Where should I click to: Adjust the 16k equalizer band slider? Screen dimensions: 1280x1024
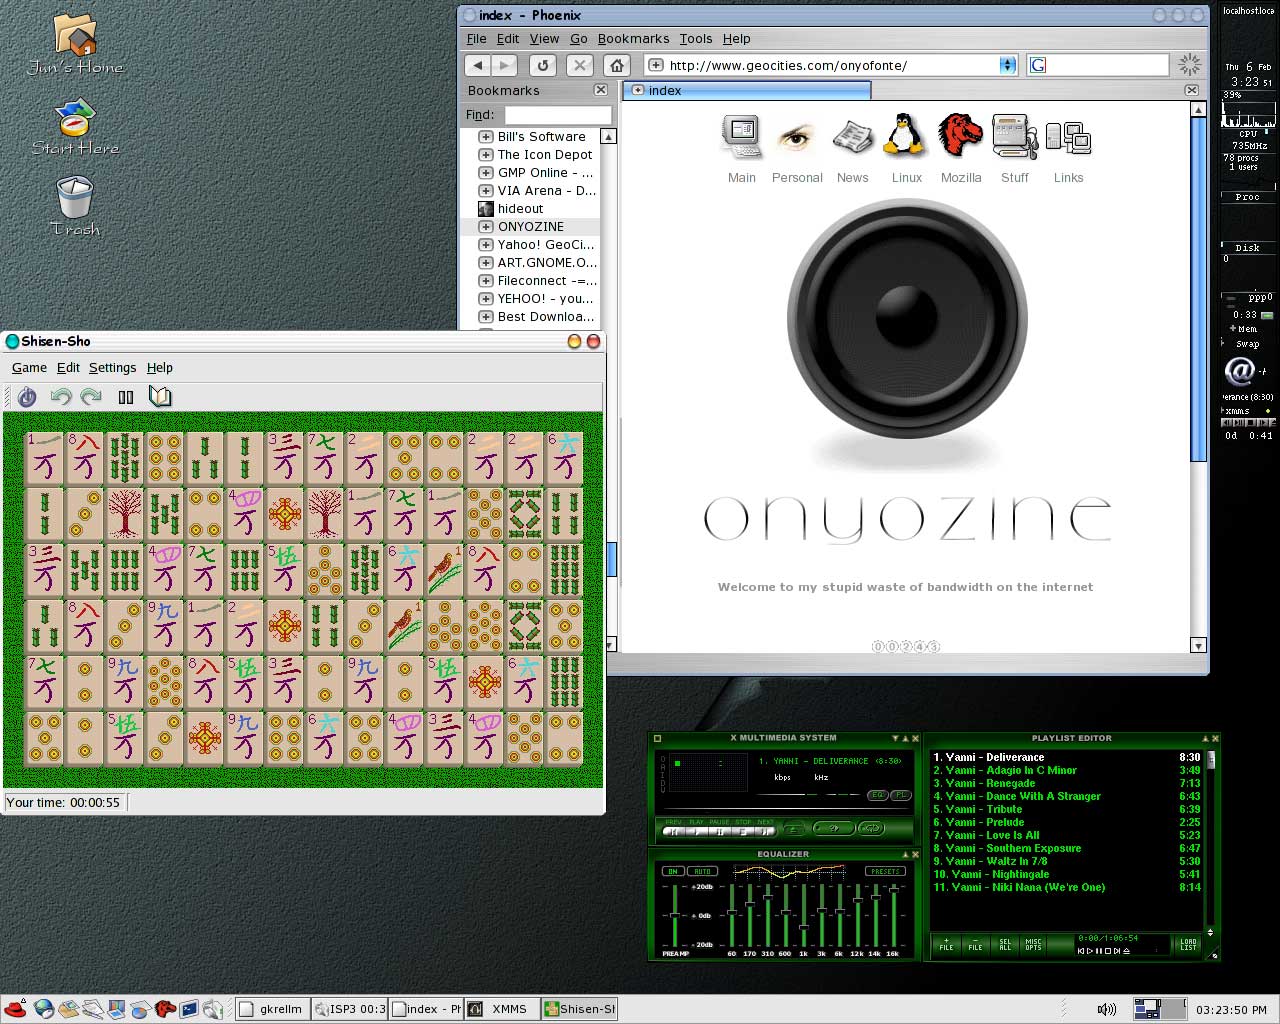(894, 915)
